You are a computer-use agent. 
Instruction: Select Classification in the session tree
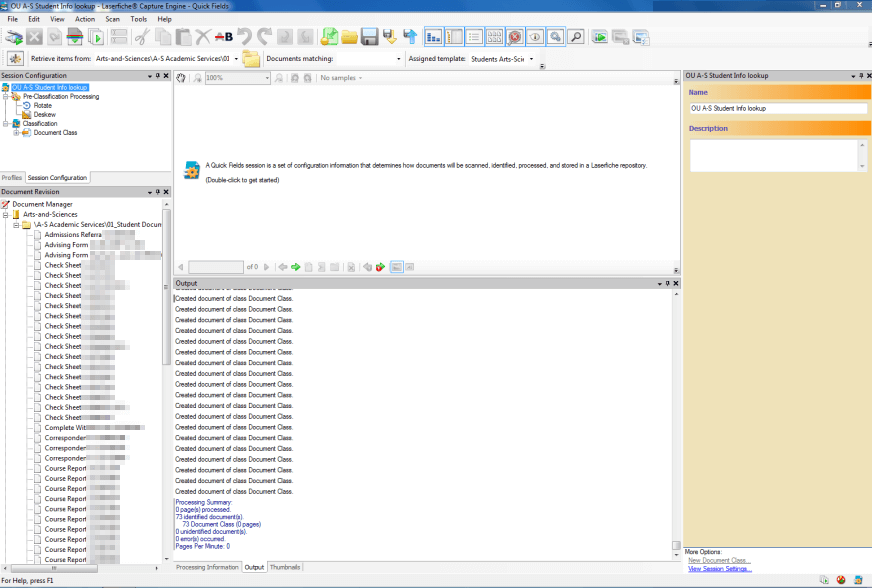point(40,124)
